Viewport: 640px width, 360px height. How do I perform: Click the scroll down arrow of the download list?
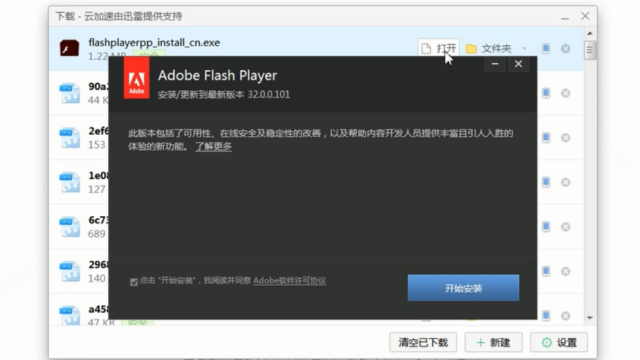[590, 318]
